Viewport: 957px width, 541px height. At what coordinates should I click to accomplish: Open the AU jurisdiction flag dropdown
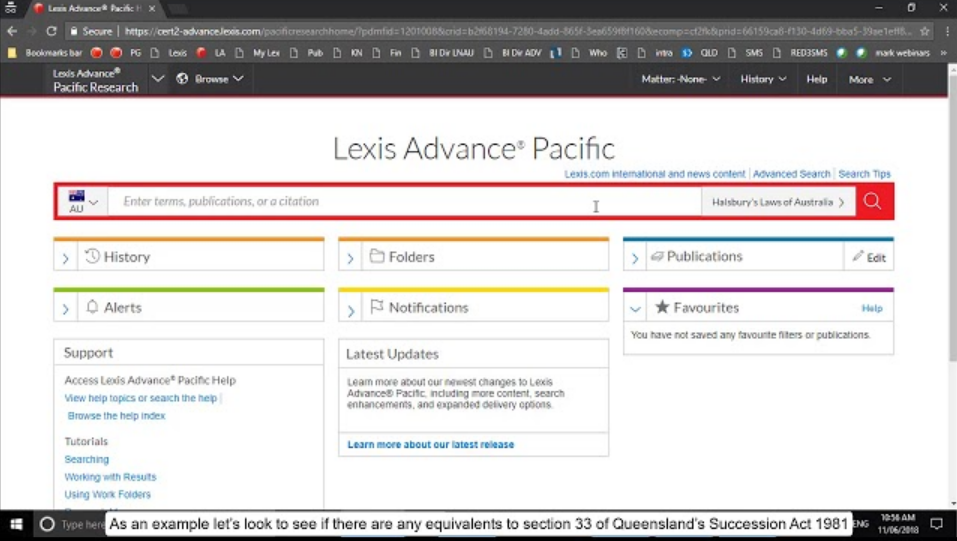[x=83, y=201]
